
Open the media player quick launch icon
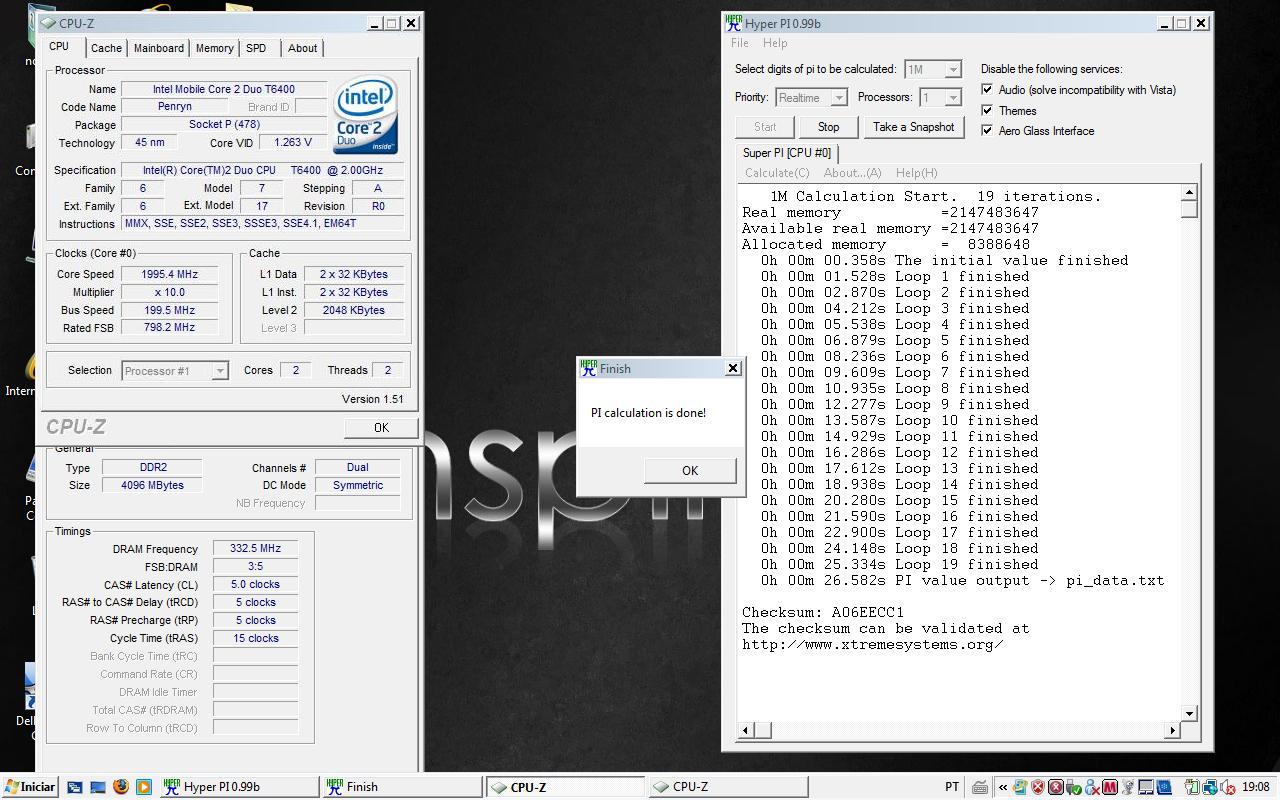coord(144,787)
